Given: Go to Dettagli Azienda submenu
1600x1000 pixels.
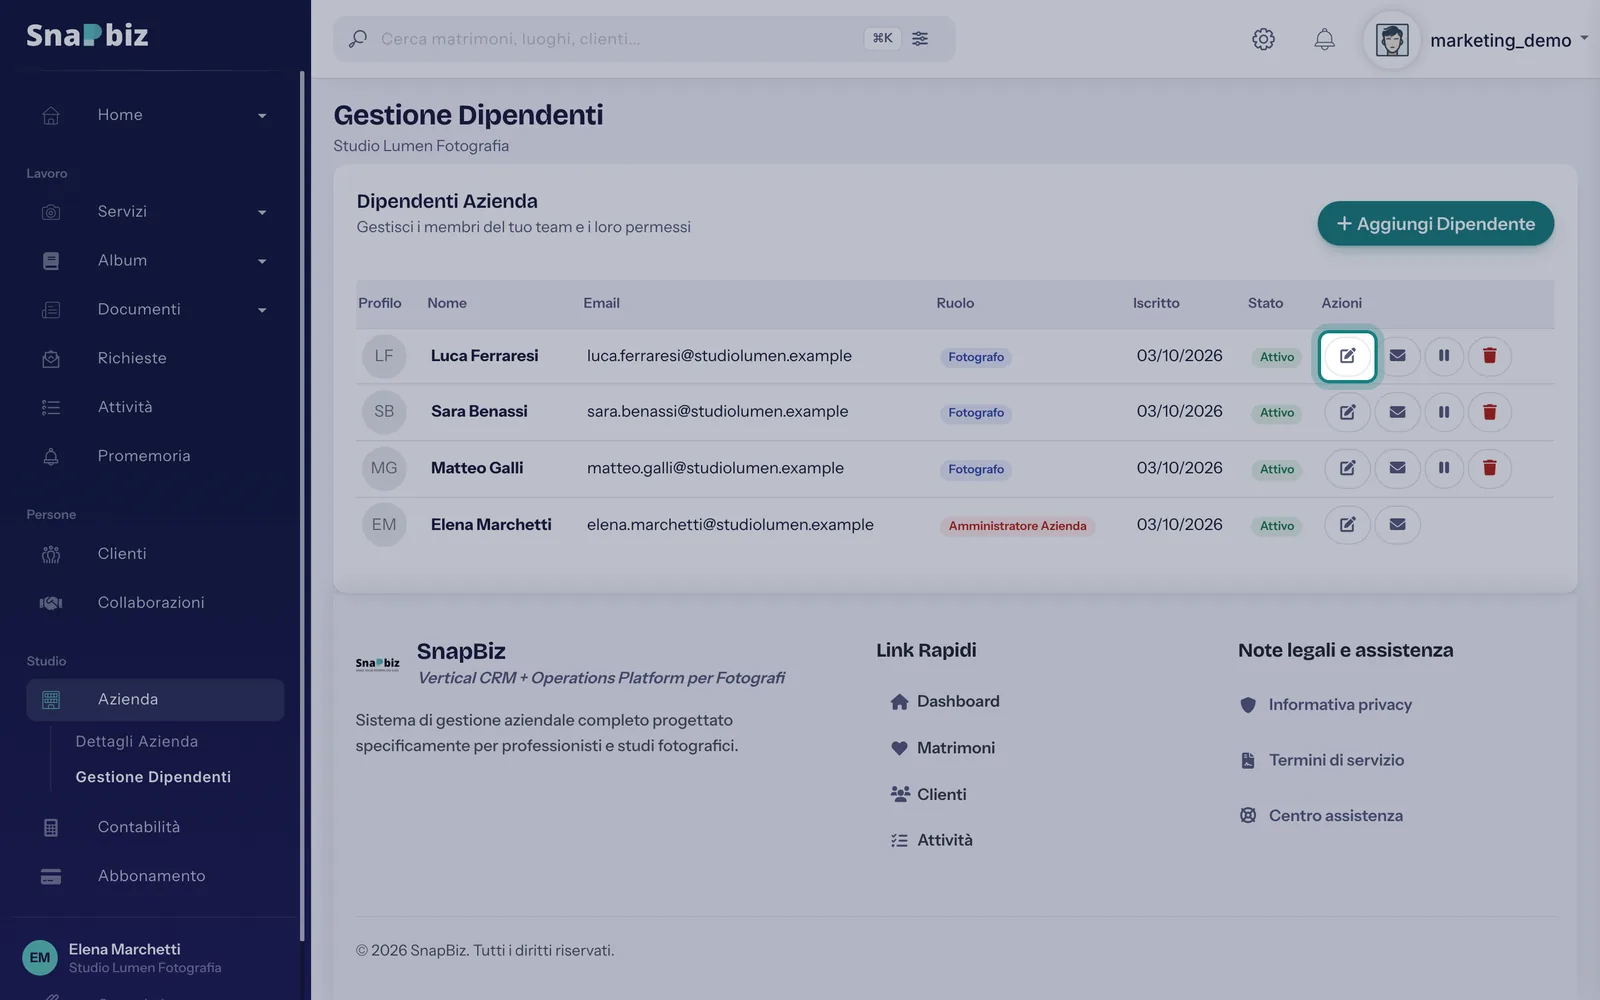Looking at the screenshot, I should (x=137, y=741).
